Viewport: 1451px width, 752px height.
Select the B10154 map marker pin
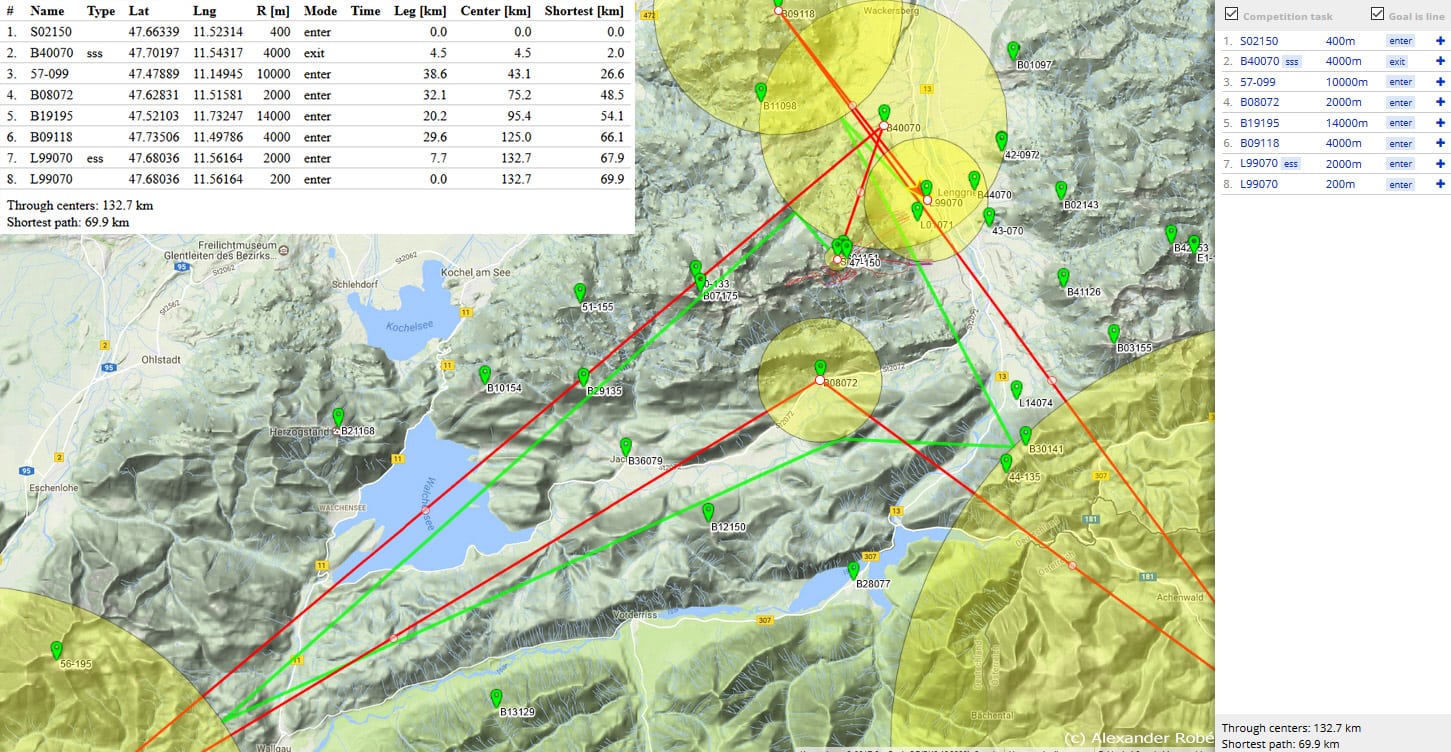click(486, 375)
